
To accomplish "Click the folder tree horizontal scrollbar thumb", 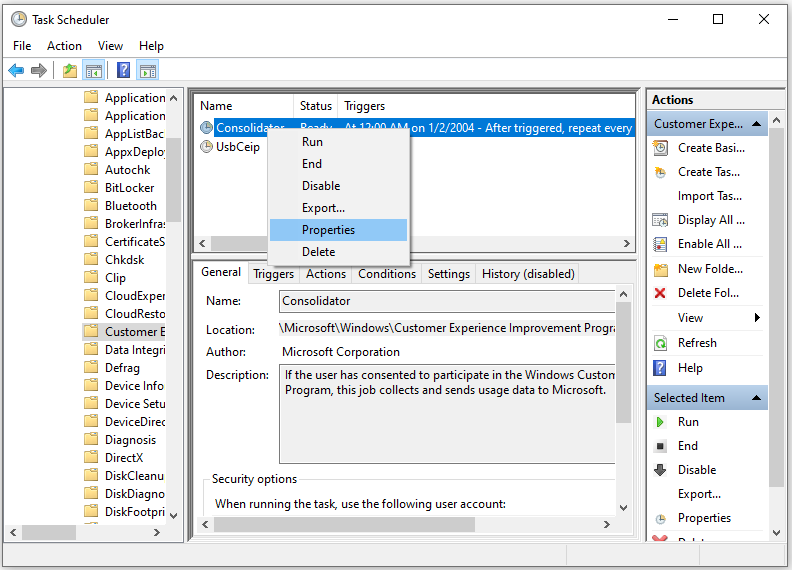I will [x=49, y=532].
